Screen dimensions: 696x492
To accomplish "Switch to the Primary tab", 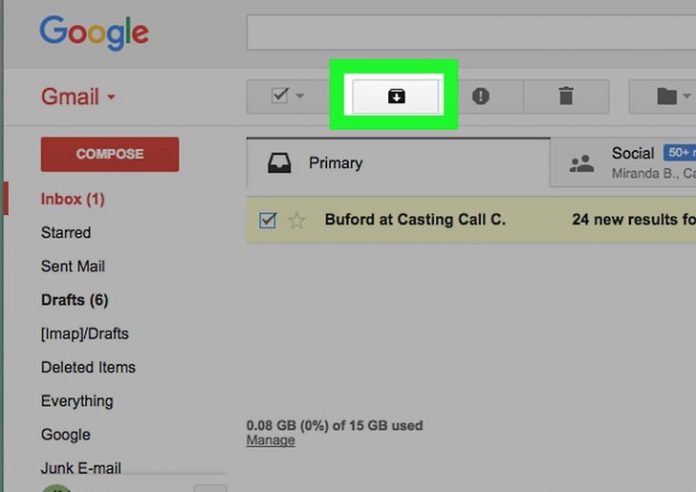I will (335, 163).
